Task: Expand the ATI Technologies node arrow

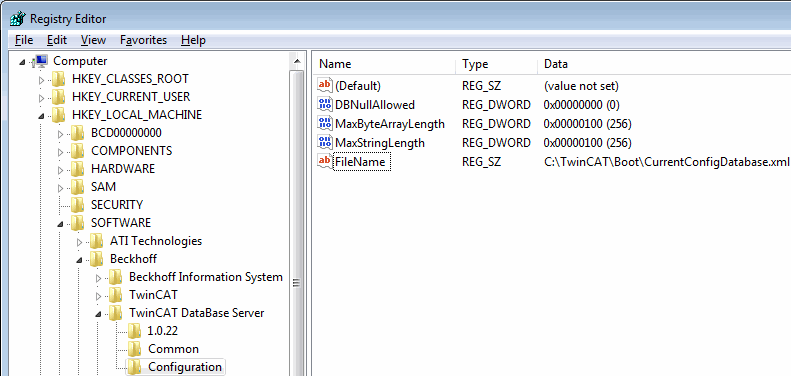Action: pos(79,242)
